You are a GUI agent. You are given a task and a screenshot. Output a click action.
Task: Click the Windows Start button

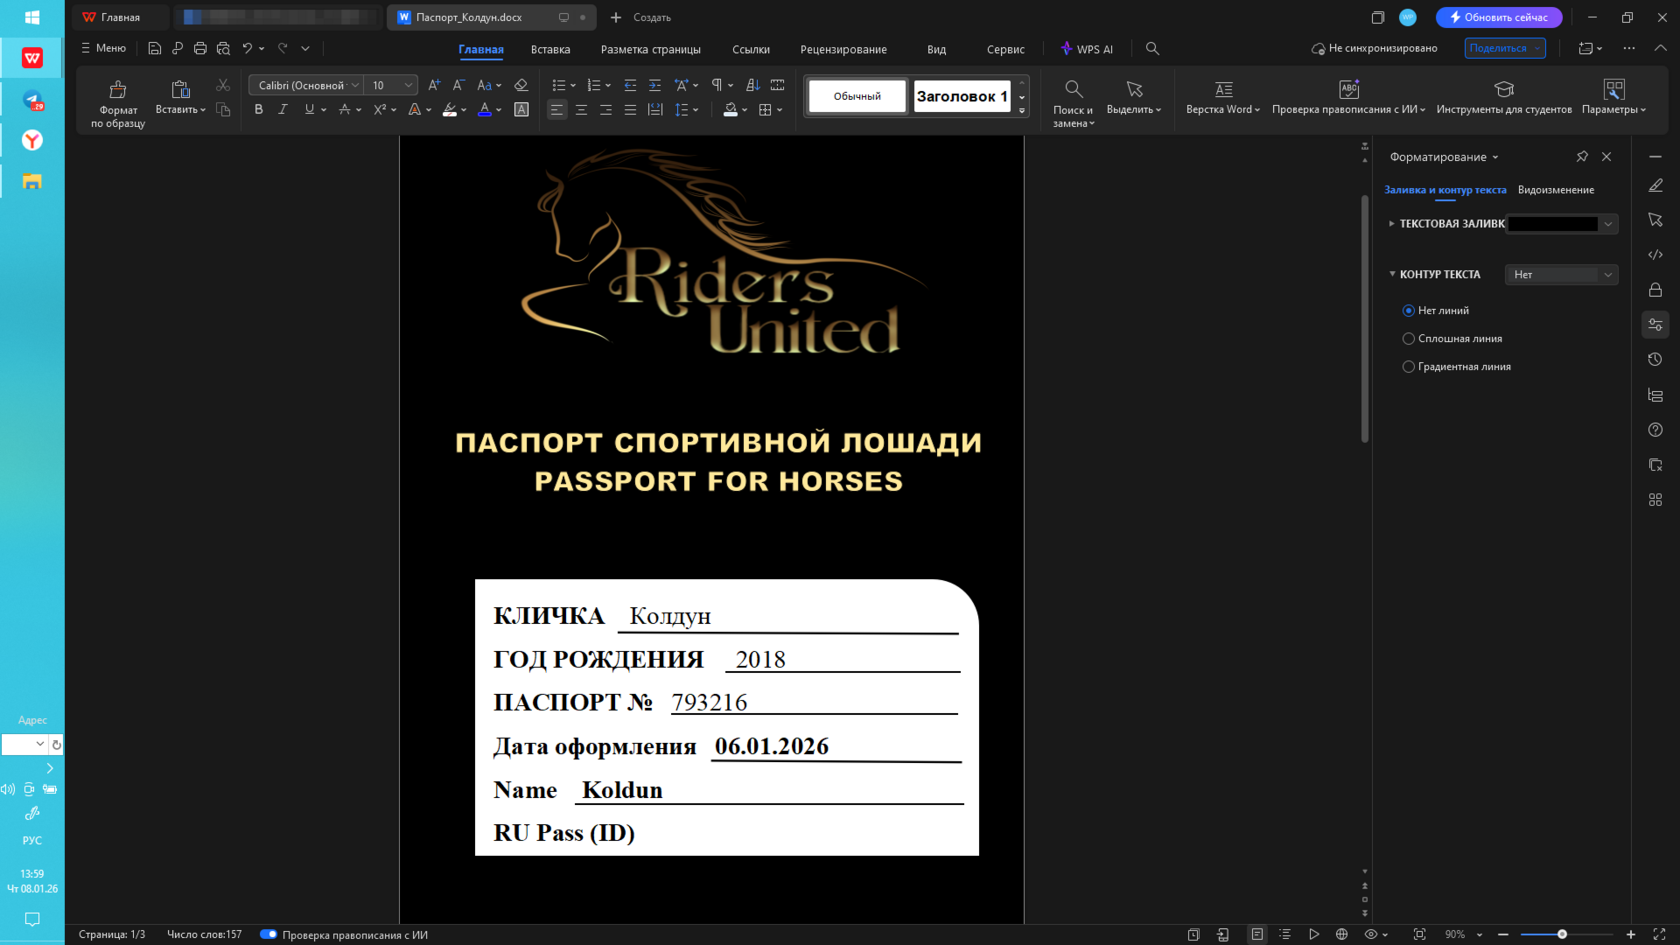pos(32,17)
